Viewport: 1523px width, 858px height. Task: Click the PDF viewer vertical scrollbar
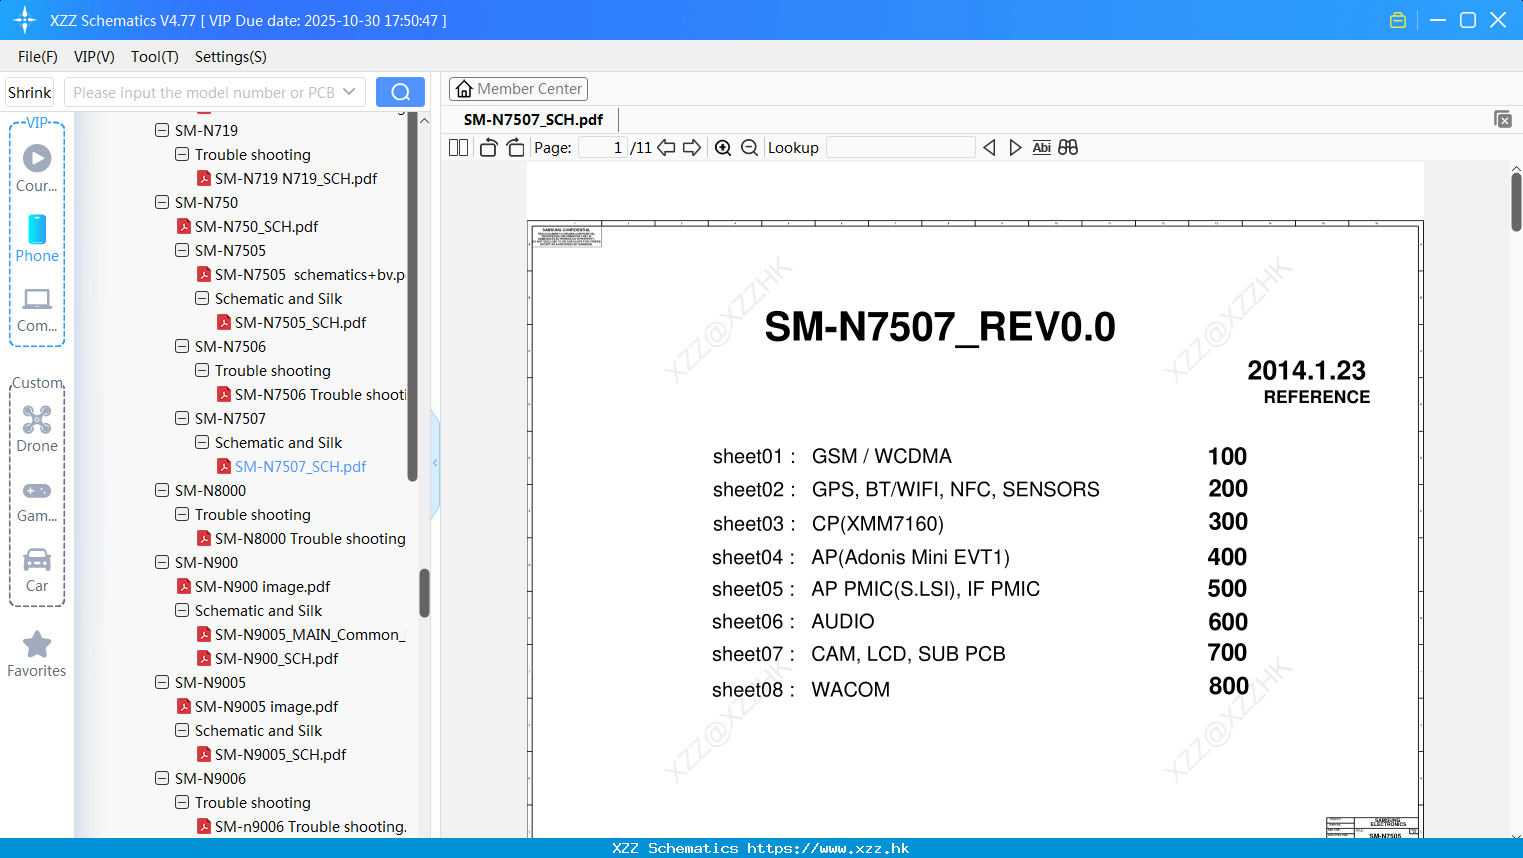1516,202
